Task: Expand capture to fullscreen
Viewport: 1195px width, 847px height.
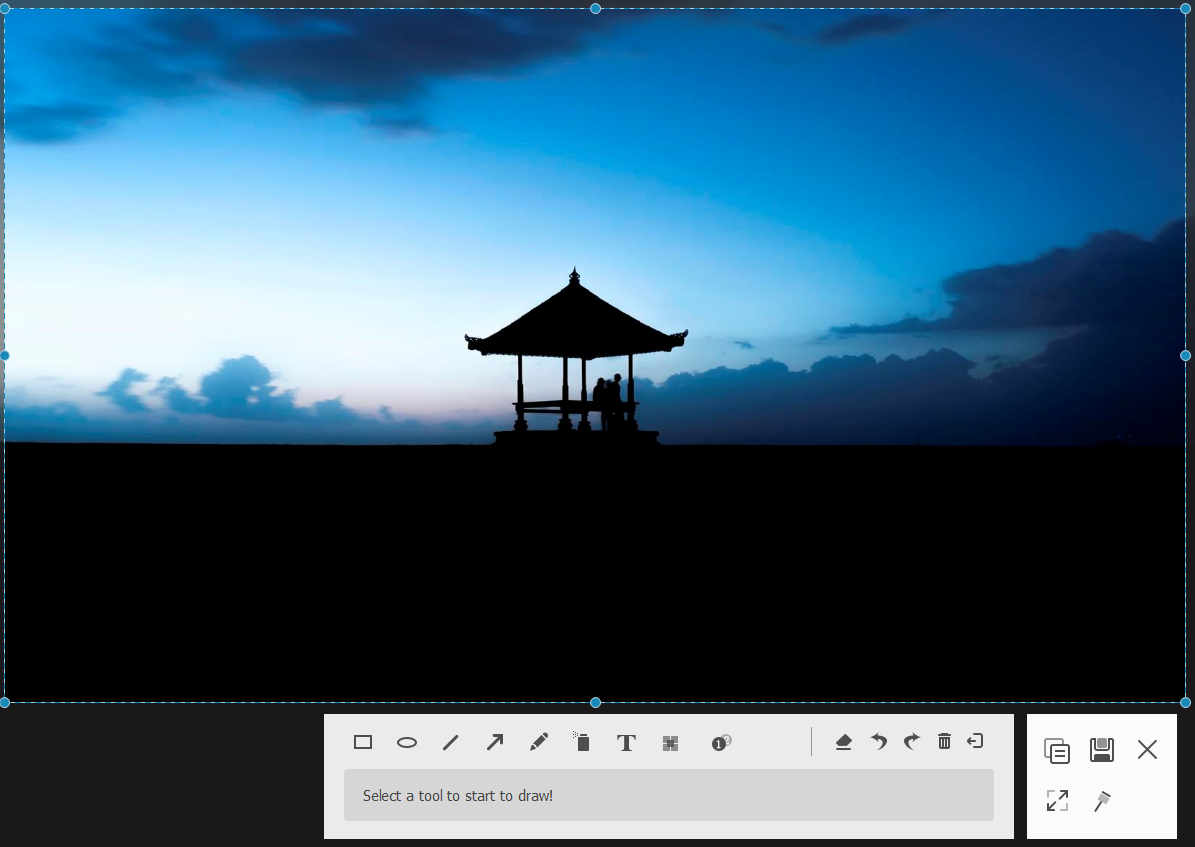Action: click(x=1057, y=800)
